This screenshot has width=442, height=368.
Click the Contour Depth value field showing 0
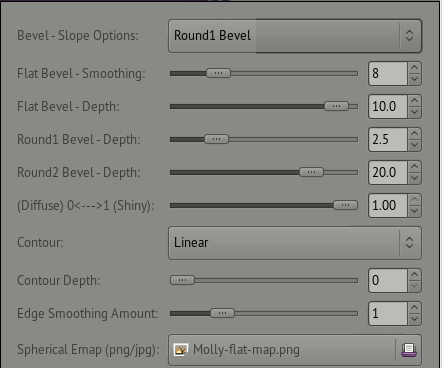388,280
